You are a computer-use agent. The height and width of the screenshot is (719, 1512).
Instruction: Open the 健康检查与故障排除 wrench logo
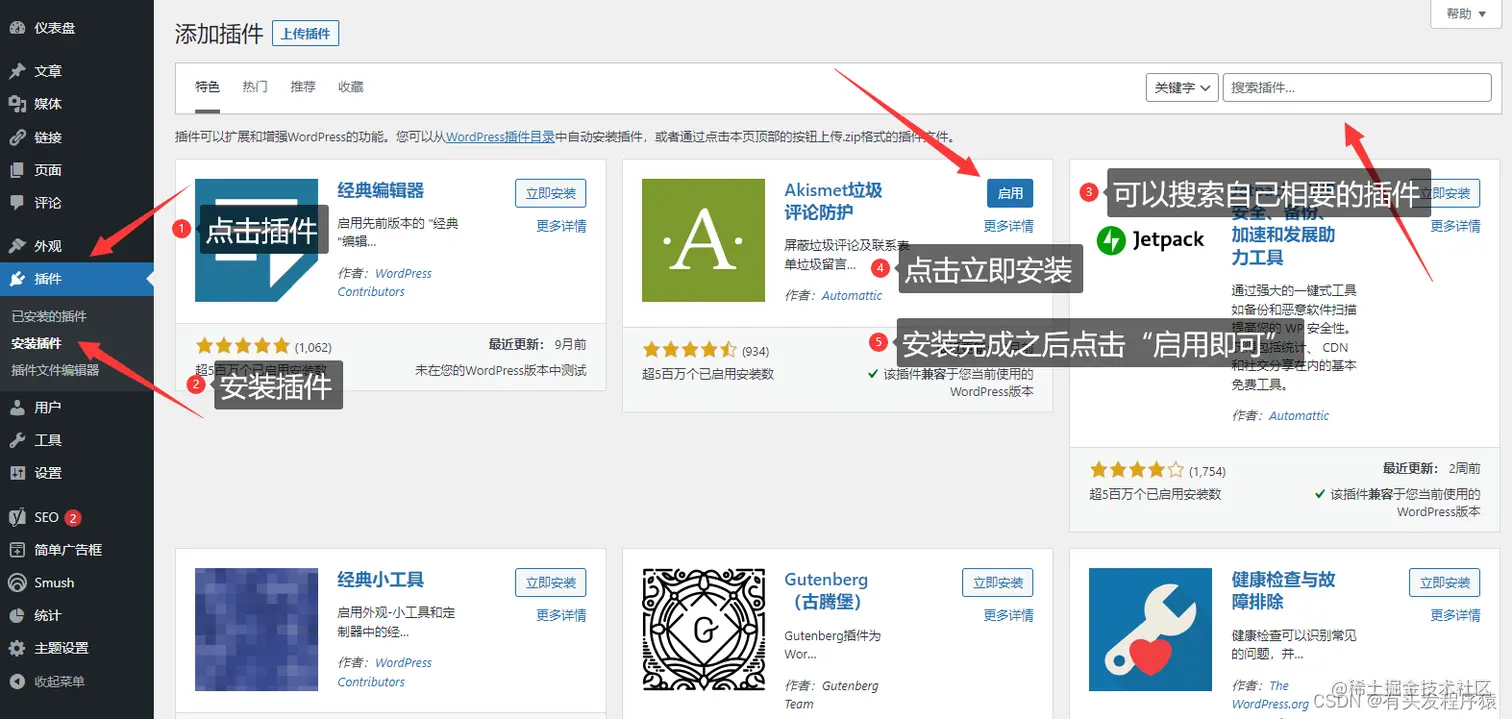click(1150, 629)
